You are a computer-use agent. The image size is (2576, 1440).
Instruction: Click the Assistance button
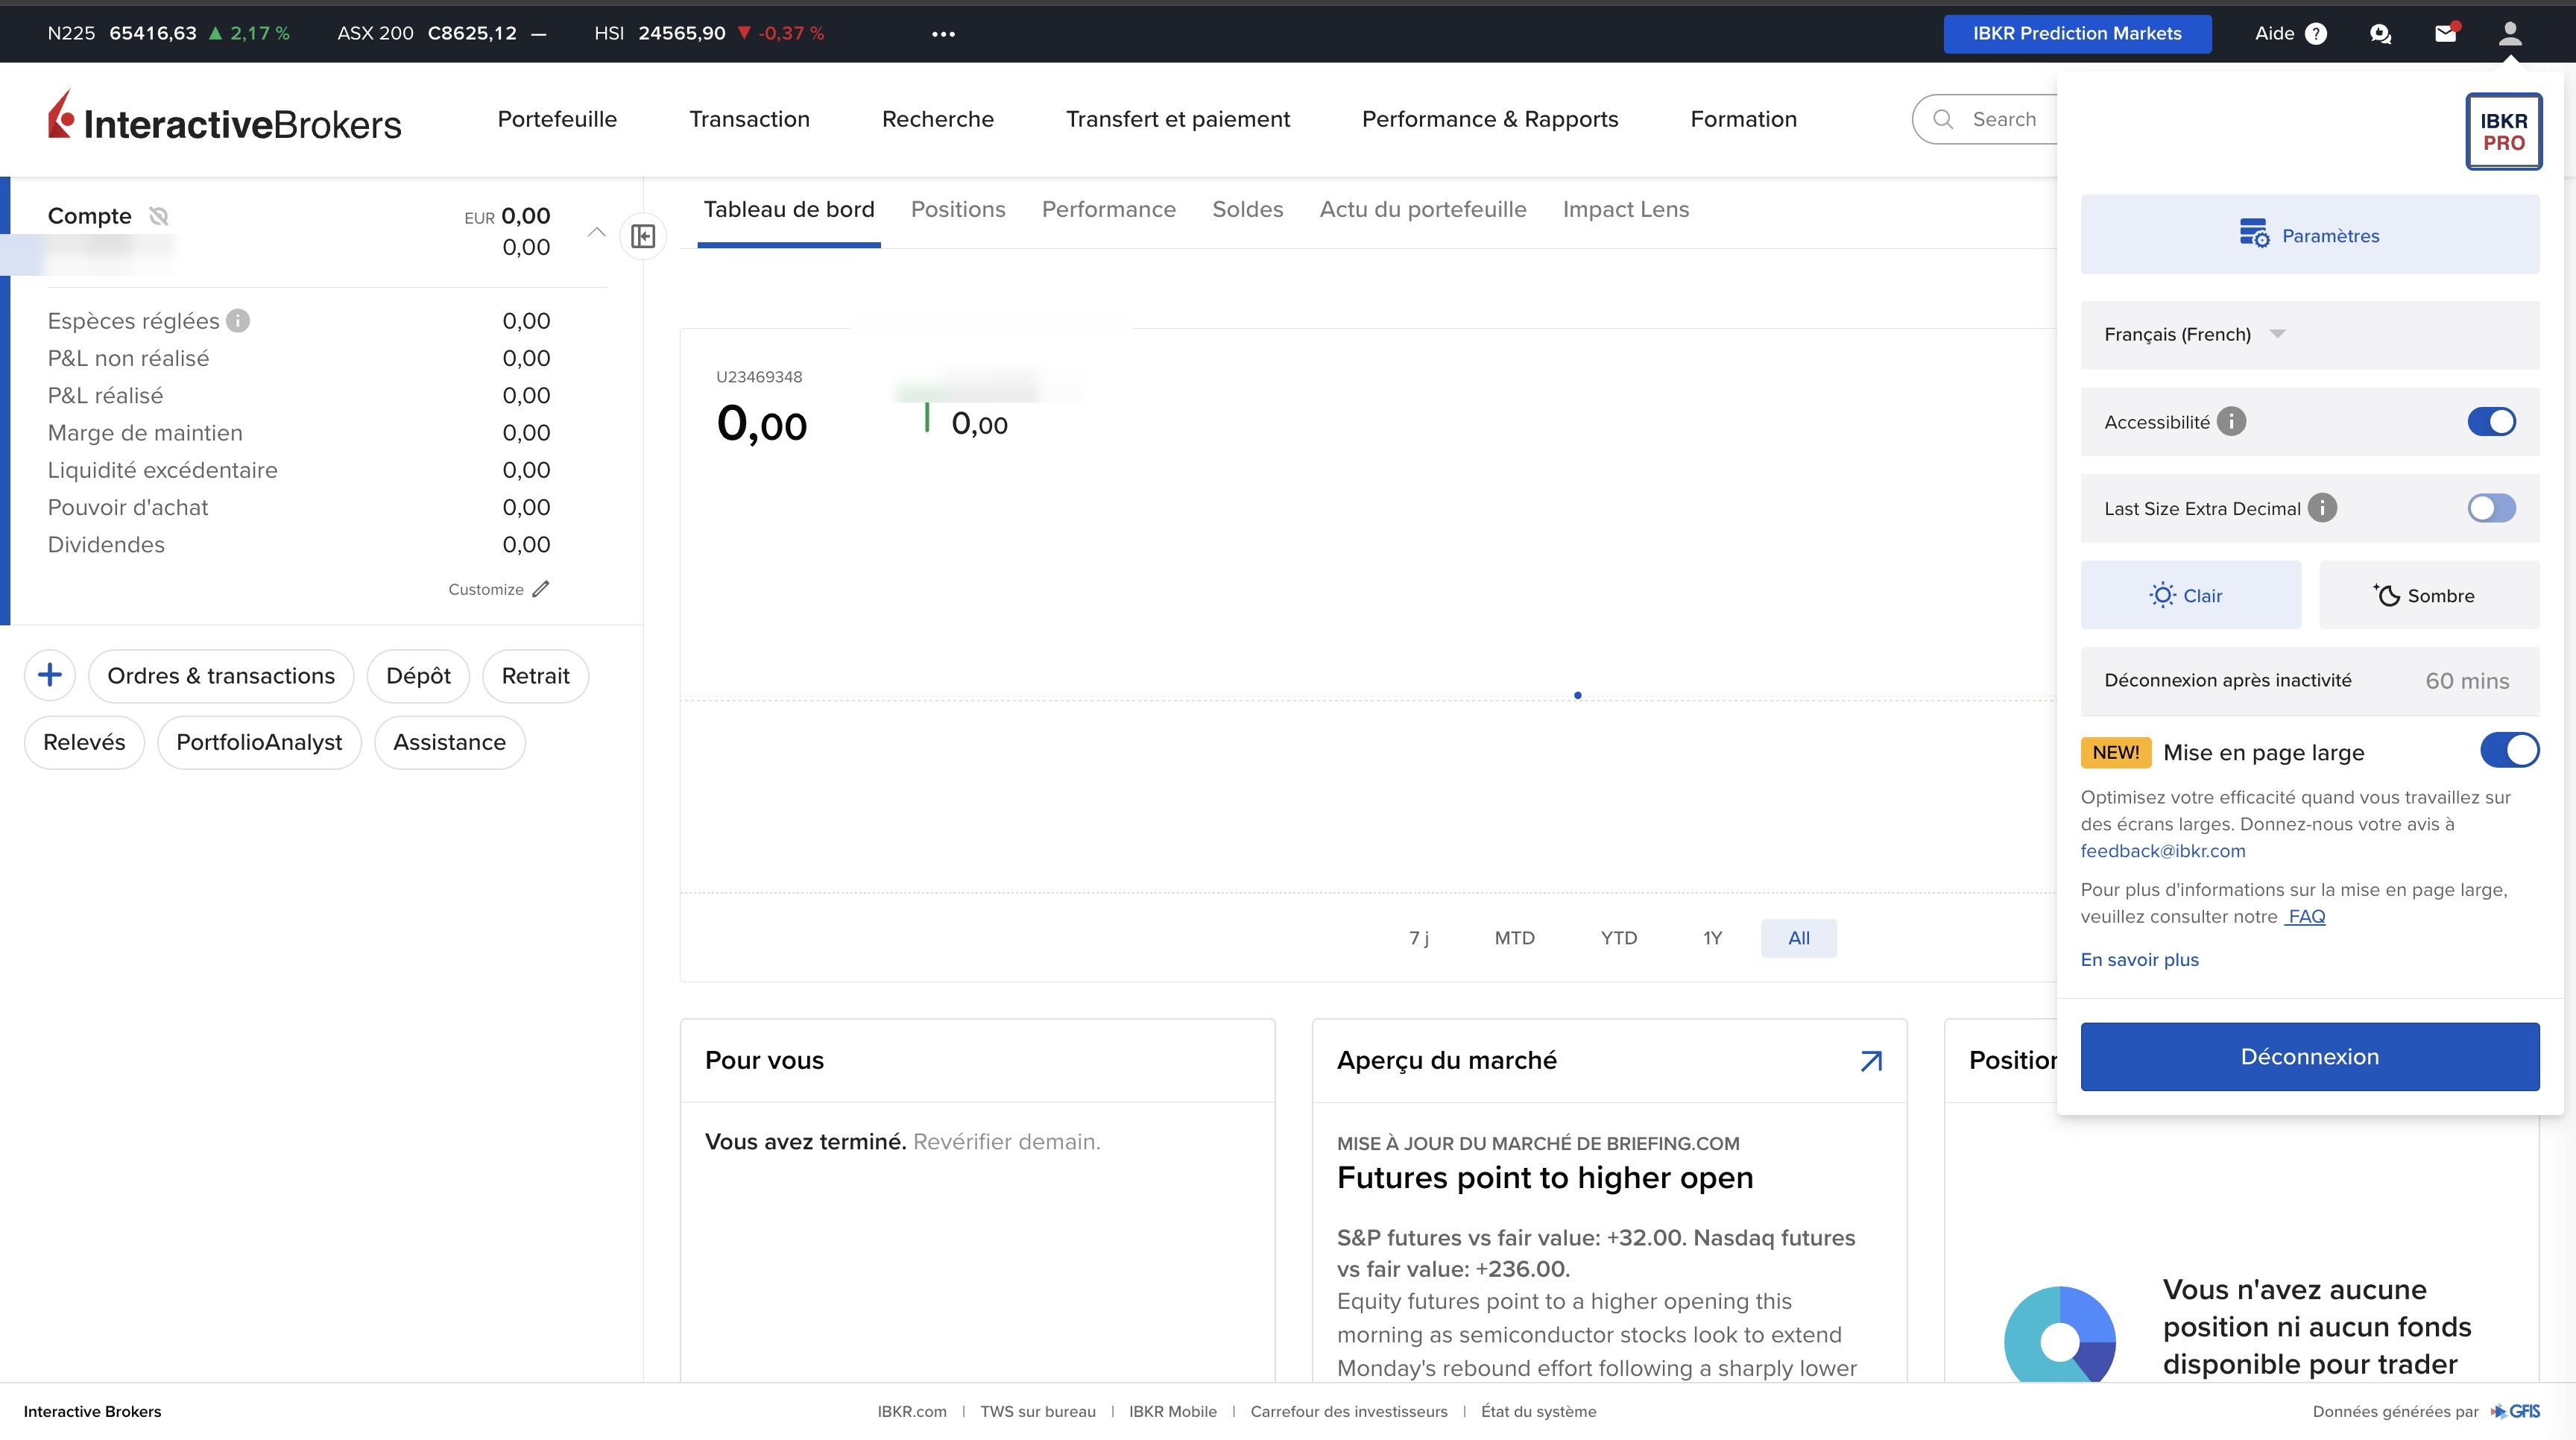tap(449, 742)
